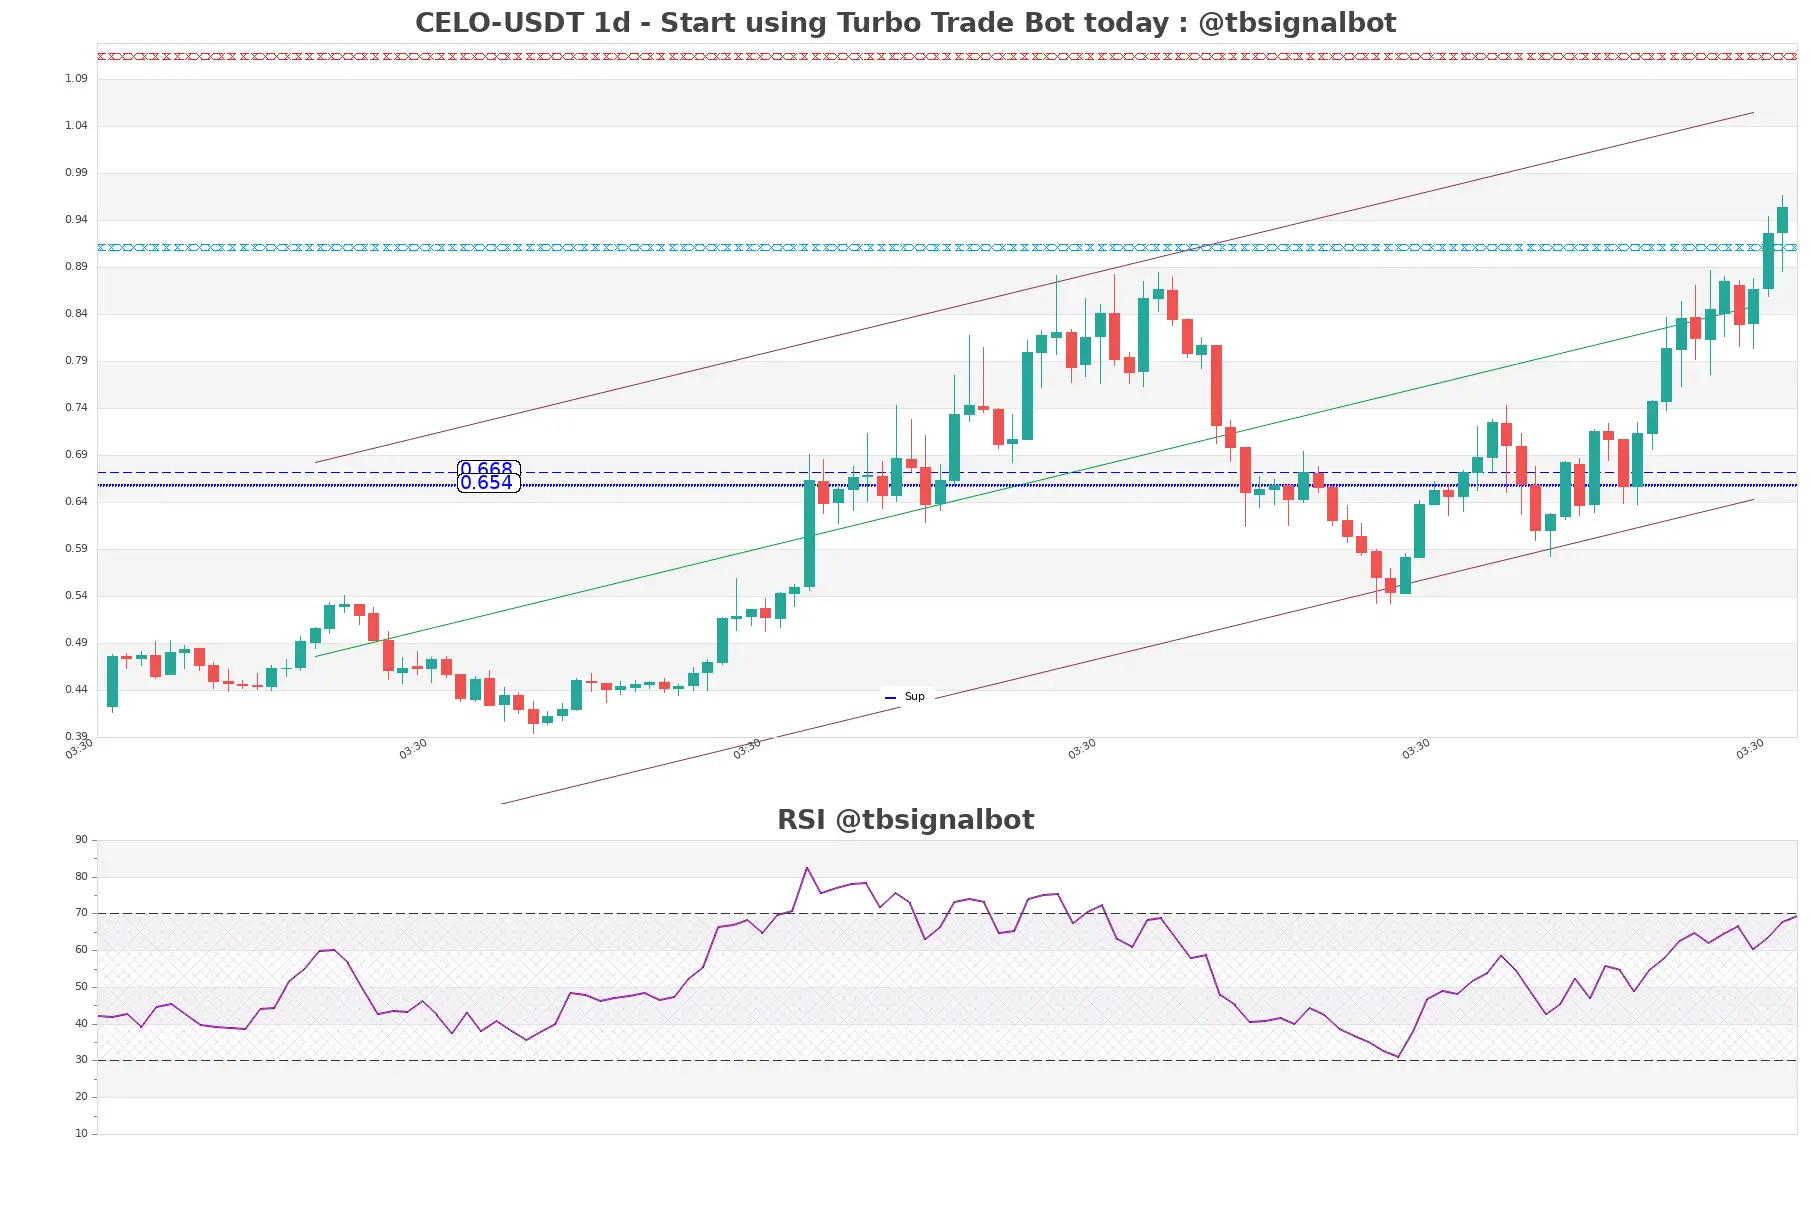Click the RSI @tbsignalbot subtitle
The image size is (1811, 1208).
(905, 820)
